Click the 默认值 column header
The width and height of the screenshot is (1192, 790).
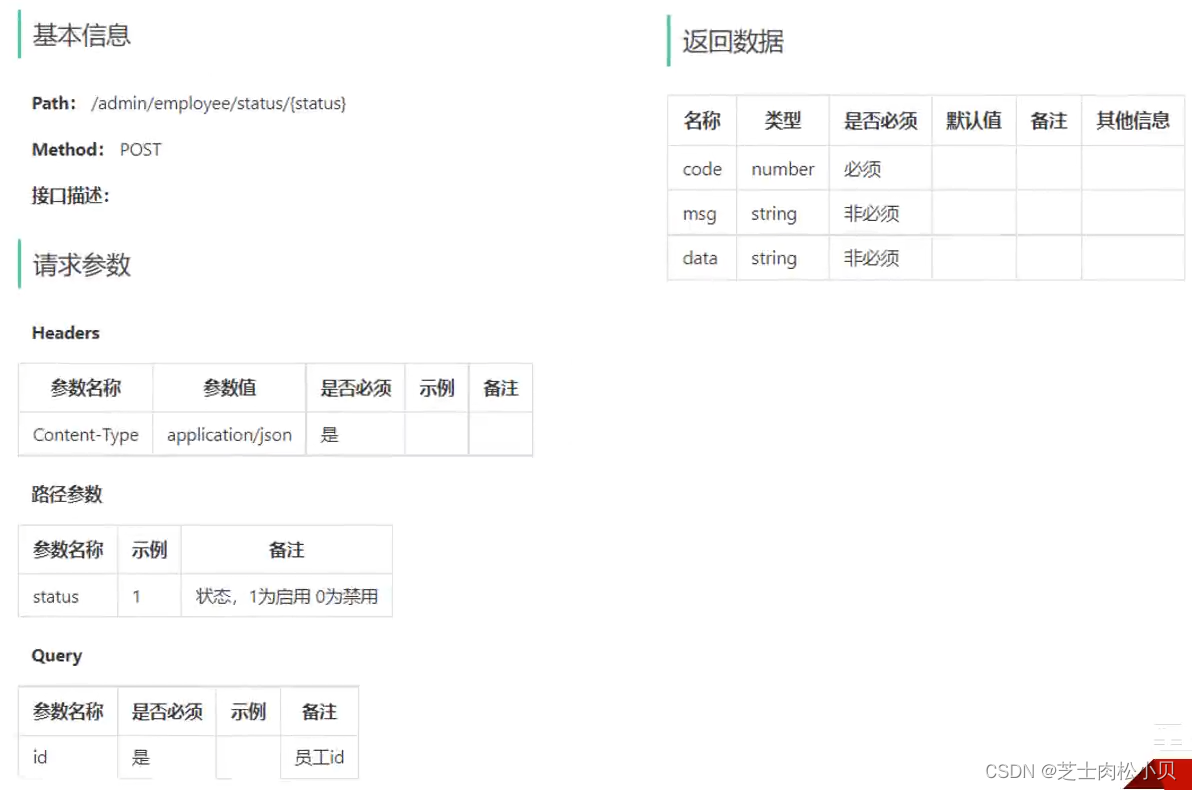(x=974, y=121)
